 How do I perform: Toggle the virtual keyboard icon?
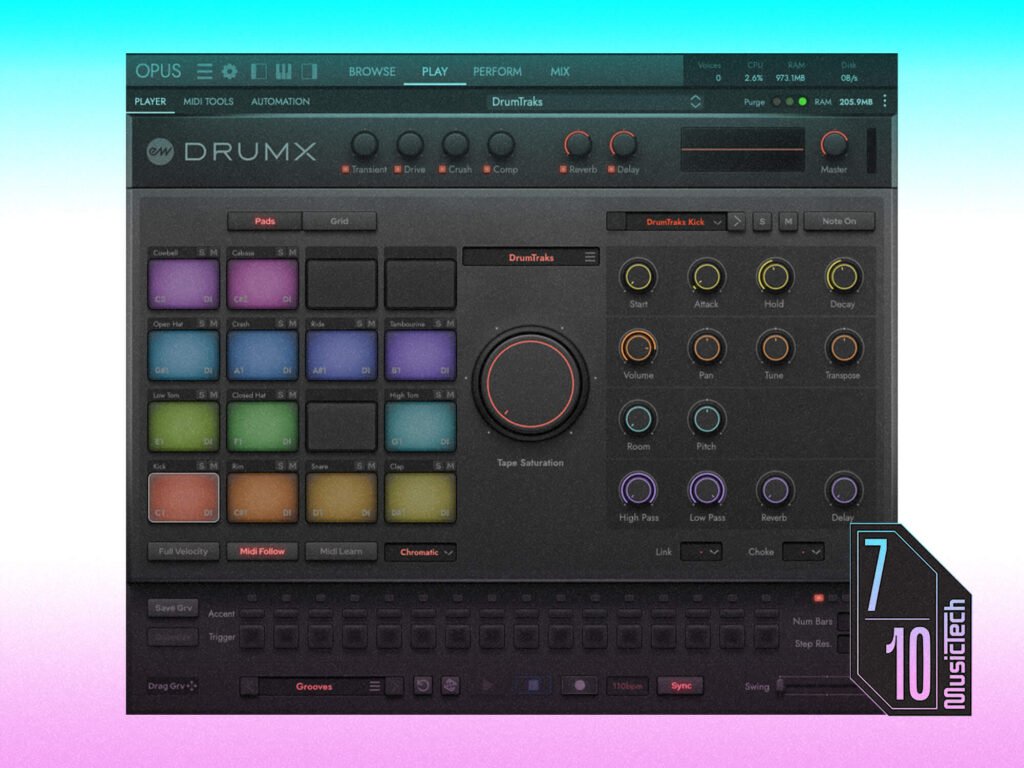point(283,71)
